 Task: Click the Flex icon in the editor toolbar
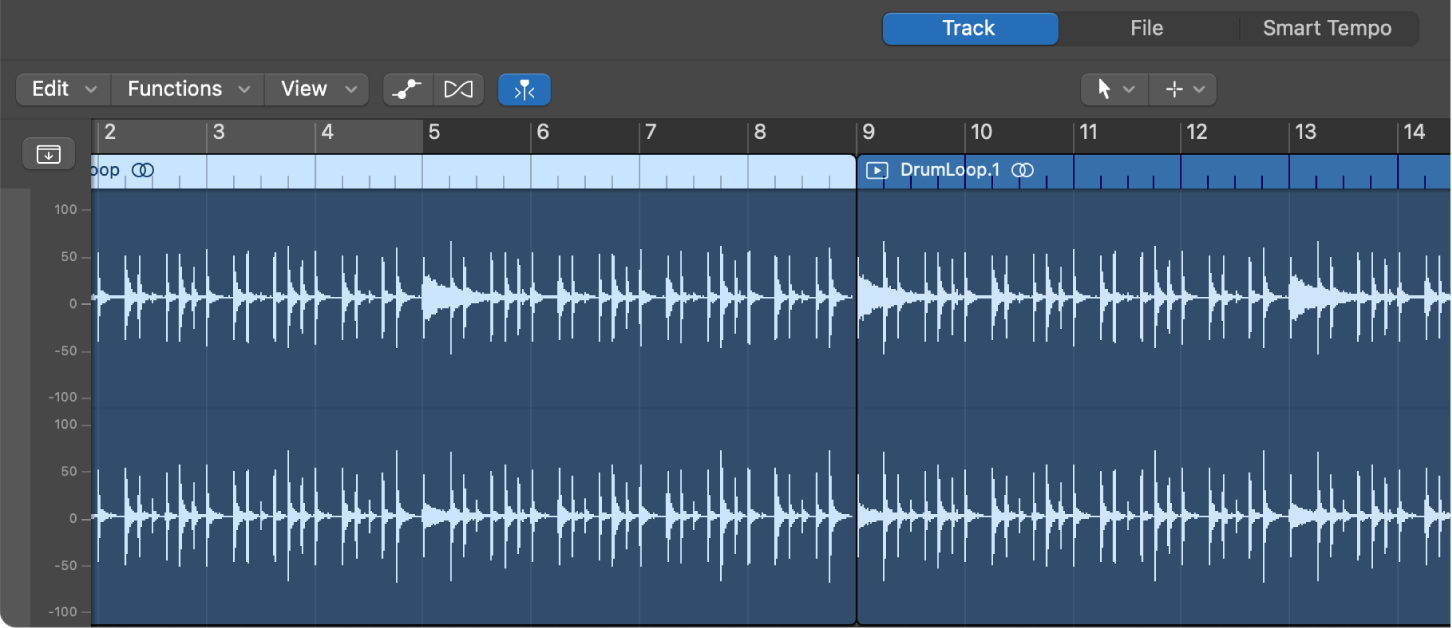click(459, 89)
